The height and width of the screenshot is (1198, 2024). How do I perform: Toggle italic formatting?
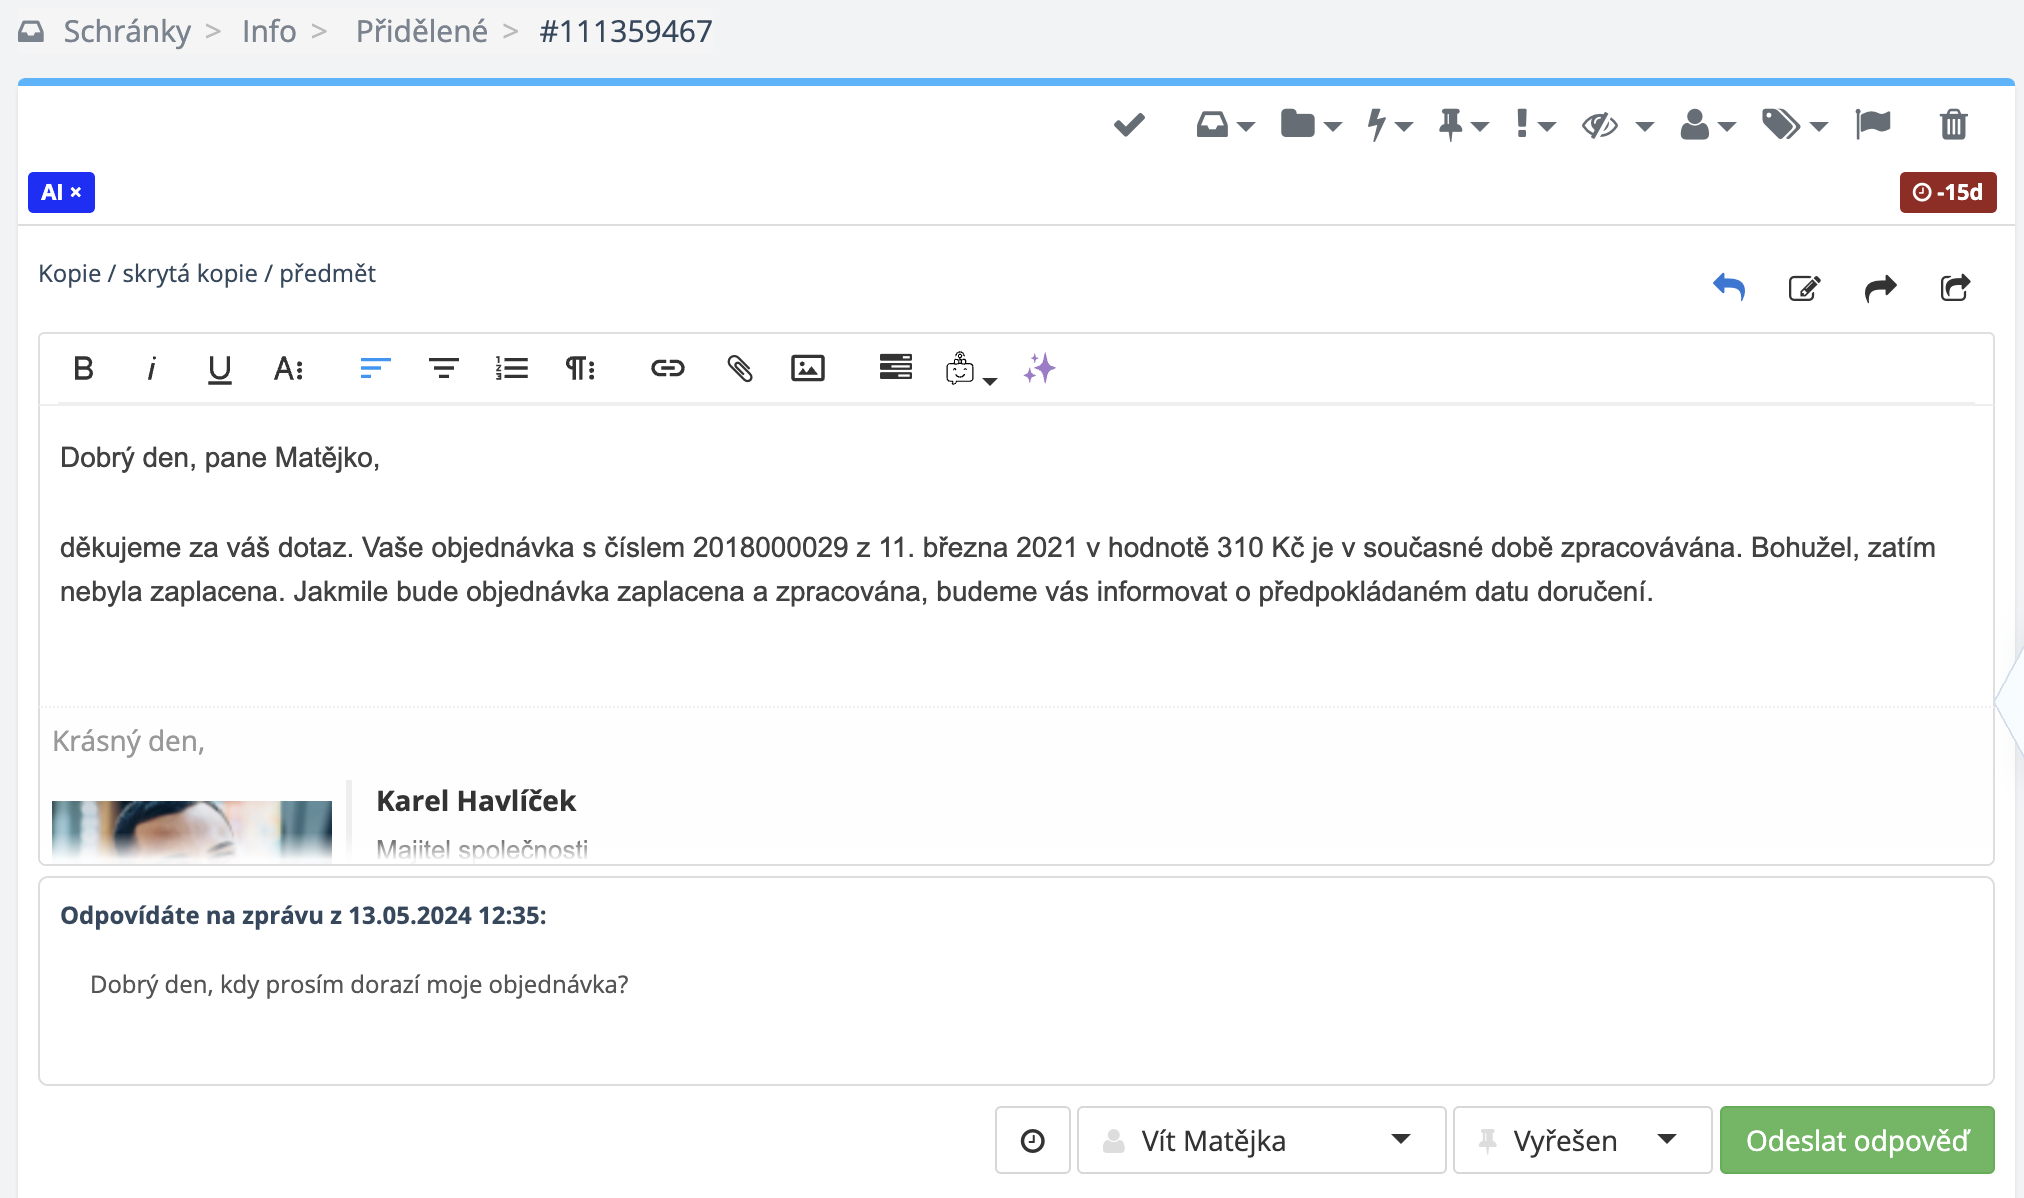(x=151, y=368)
